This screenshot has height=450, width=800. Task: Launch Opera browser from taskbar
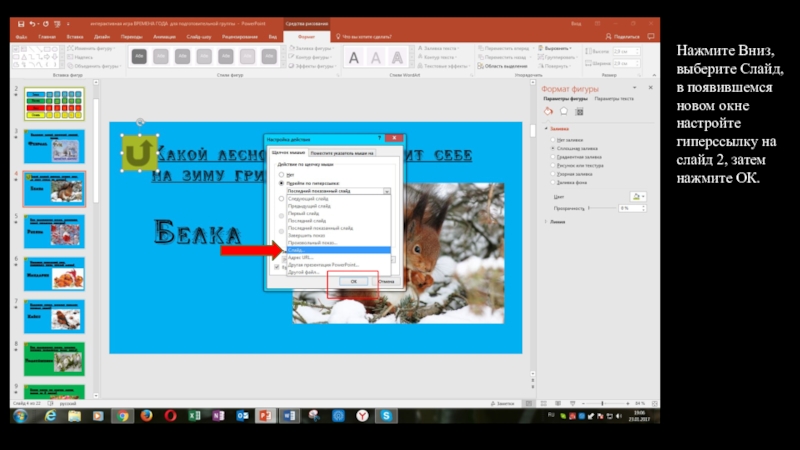pyautogui.click(x=170, y=415)
